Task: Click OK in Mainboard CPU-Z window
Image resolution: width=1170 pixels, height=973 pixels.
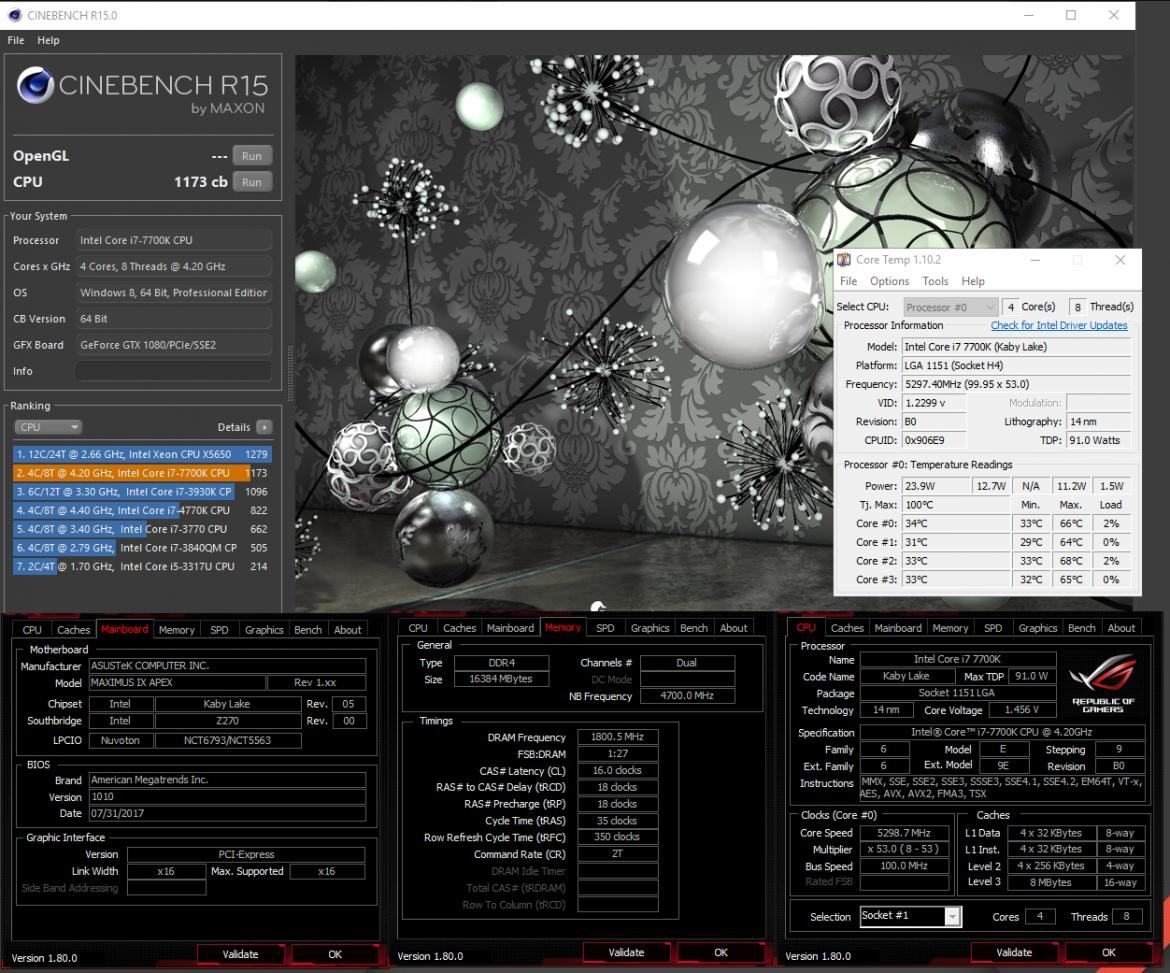Action: pyautogui.click(x=335, y=954)
